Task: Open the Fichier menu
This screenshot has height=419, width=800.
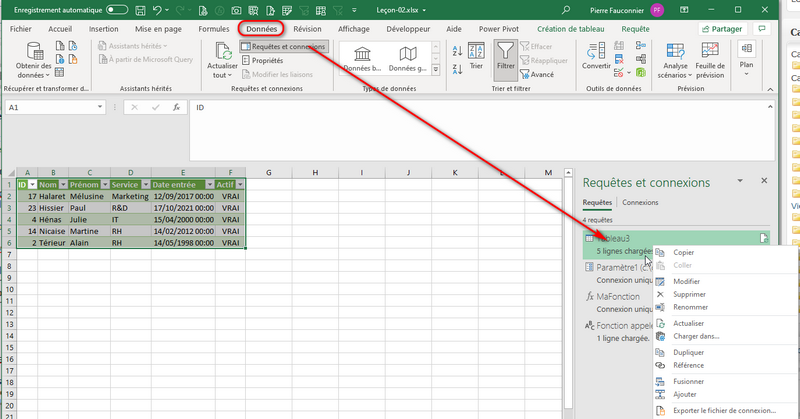Action: [x=20, y=29]
